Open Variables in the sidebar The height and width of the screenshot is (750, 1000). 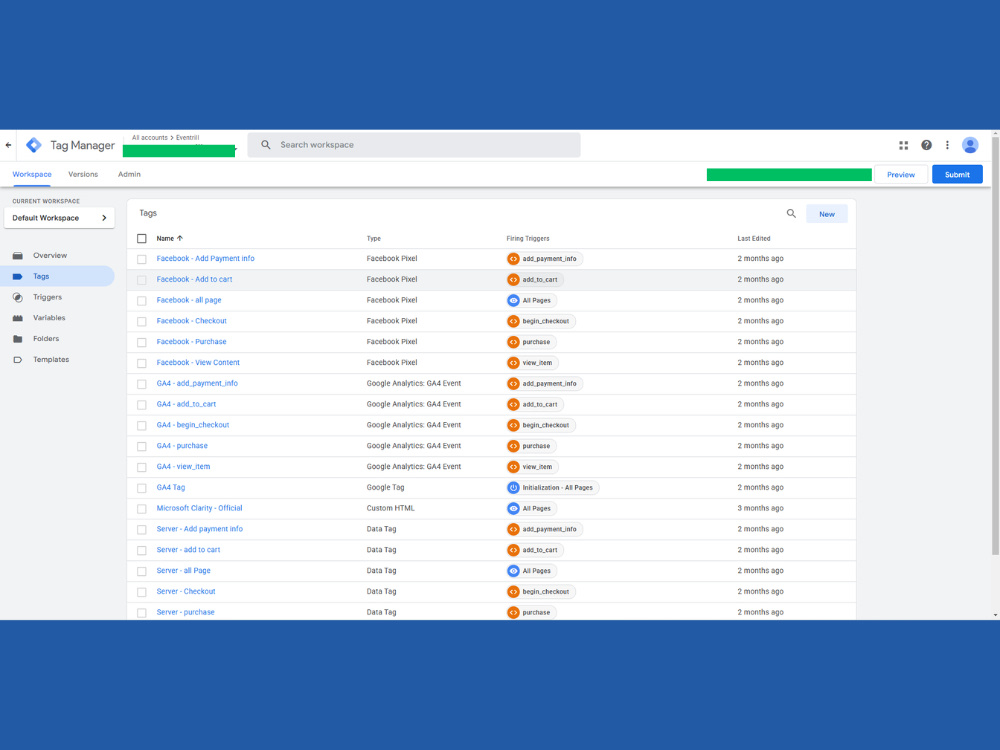click(x=49, y=318)
